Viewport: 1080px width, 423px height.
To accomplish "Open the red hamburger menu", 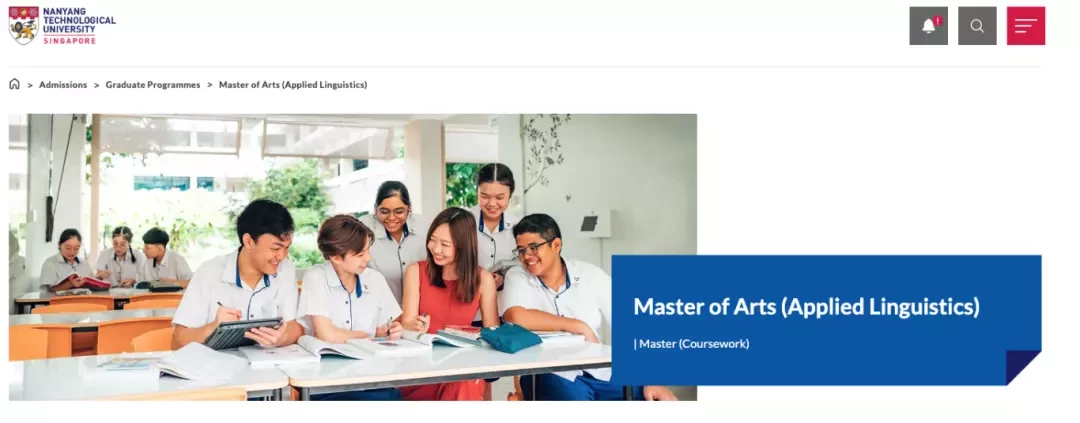I will pyautogui.click(x=1026, y=26).
